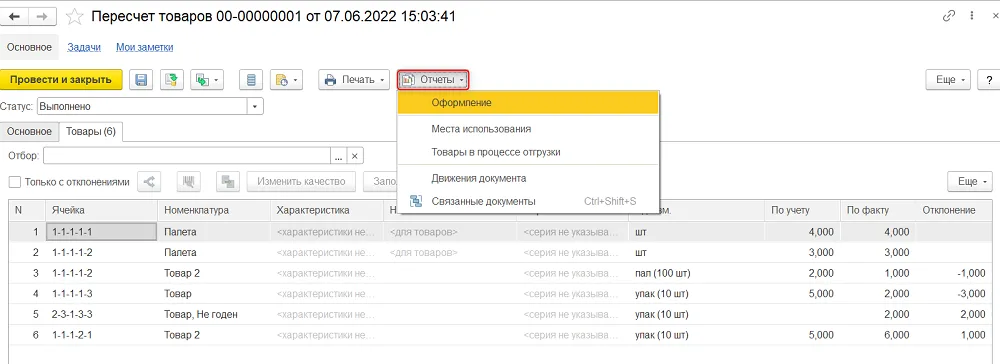Get a link to the document with the chain icon
Screen dimensions: 1000x364
pos(948,17)
